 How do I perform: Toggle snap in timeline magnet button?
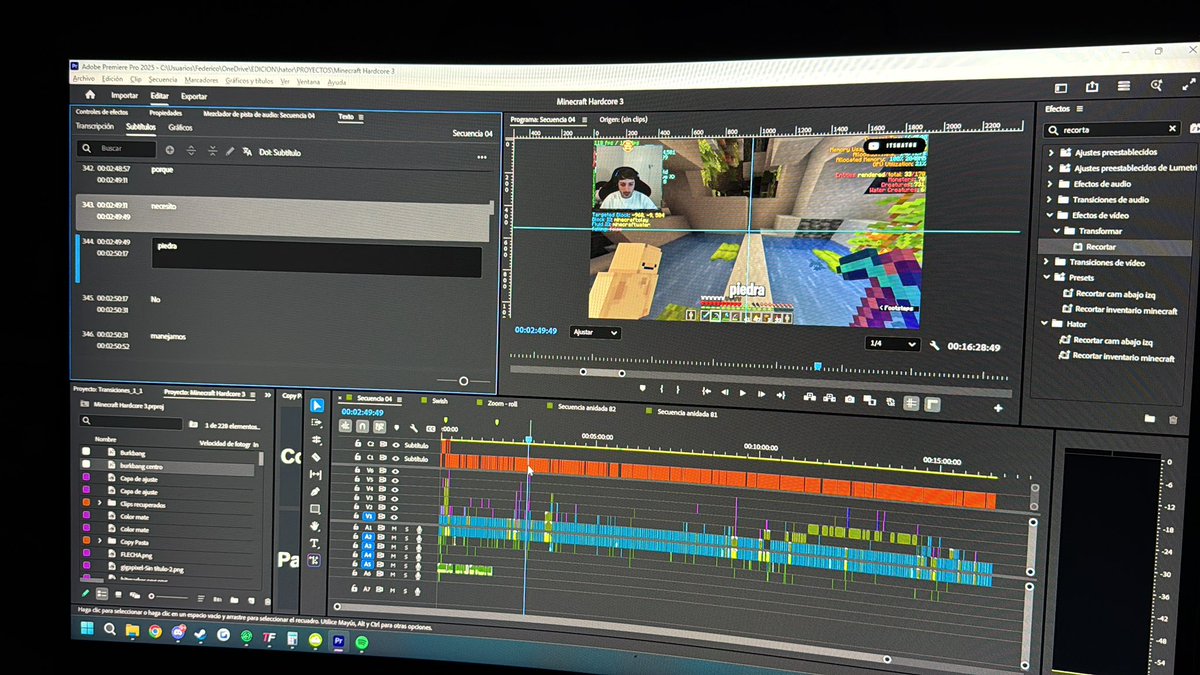[362, 426]
